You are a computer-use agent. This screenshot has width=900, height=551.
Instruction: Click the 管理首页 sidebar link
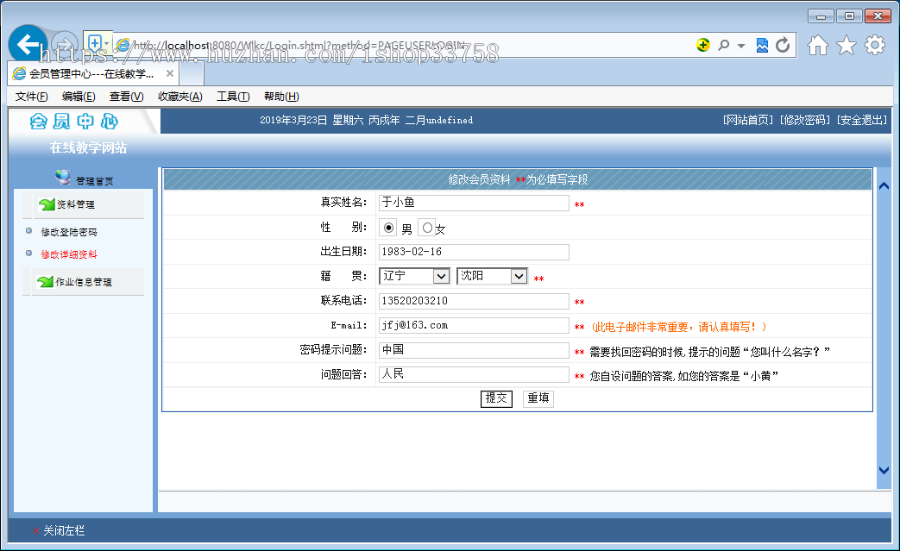[x=95, y=181]
